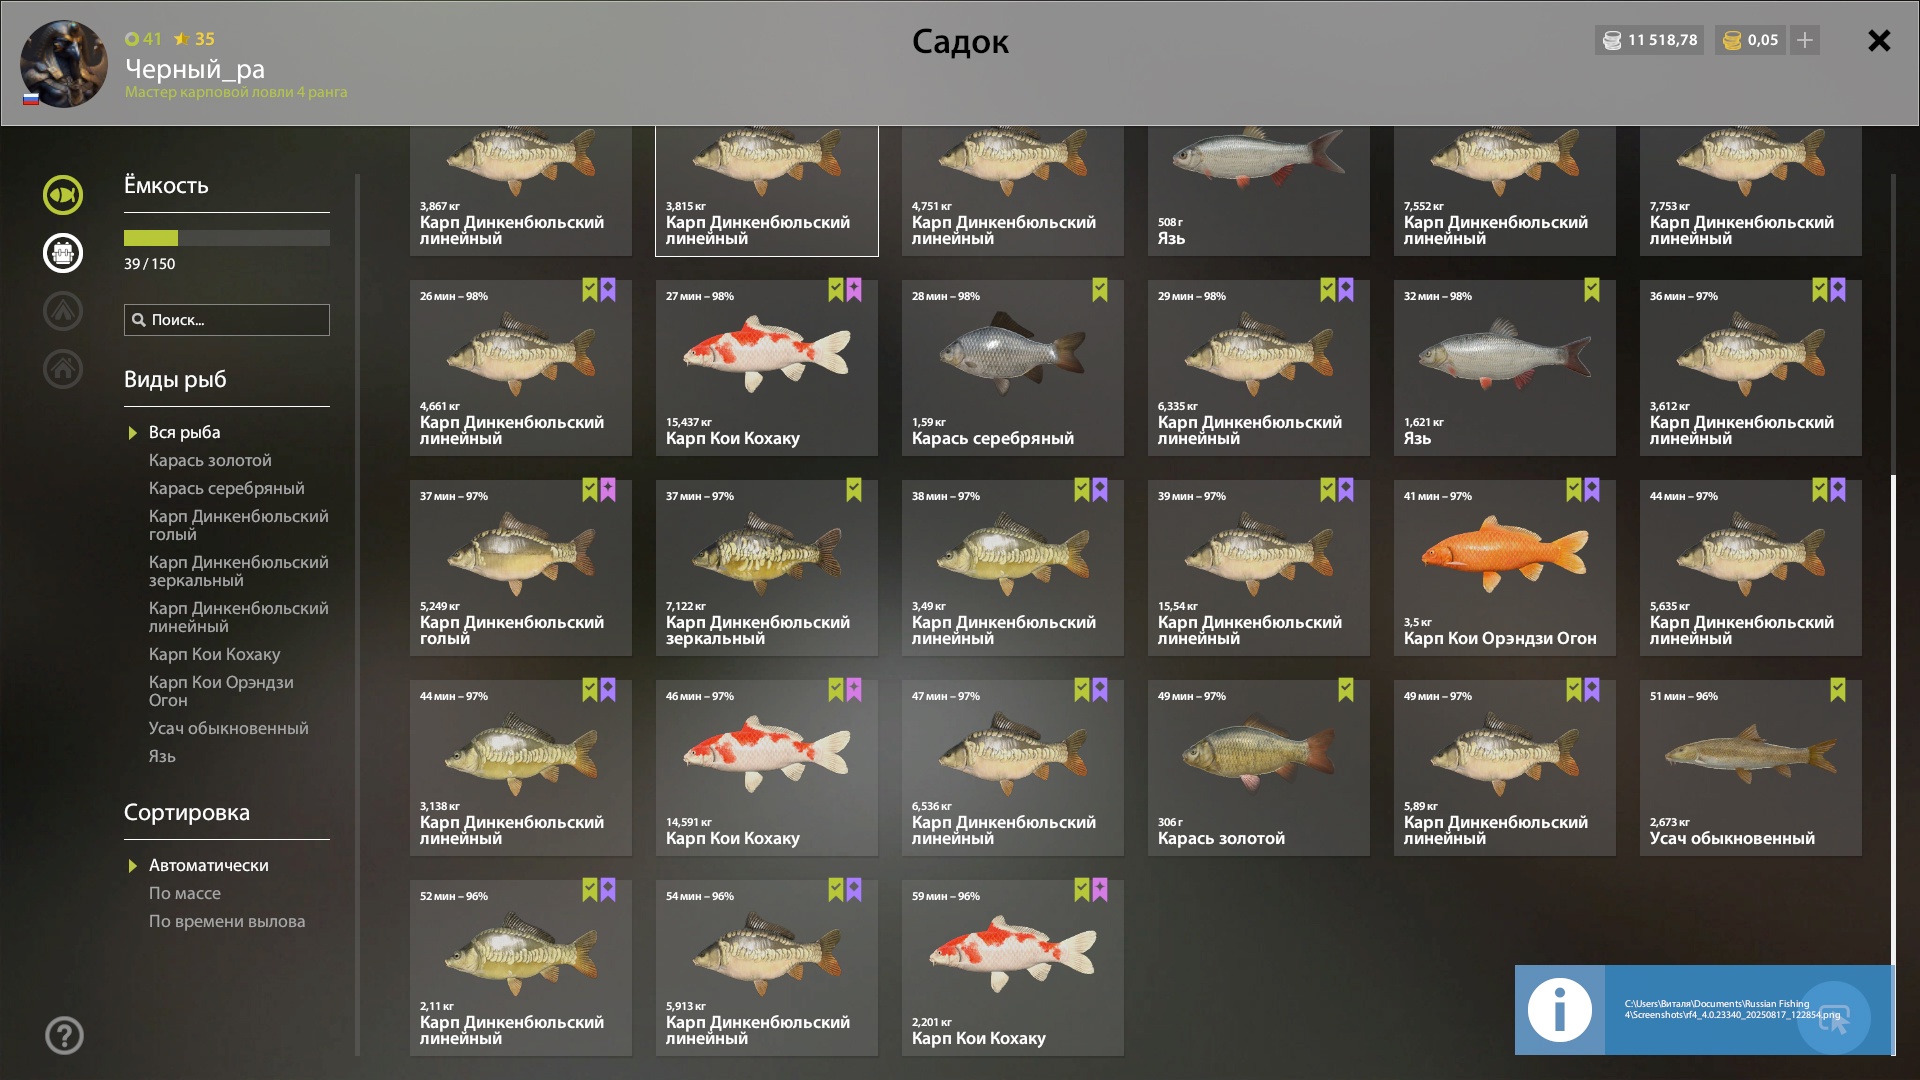The width and height of the screenshot is (1920, 1080).
Task: Filter by Карп Кои Кохаку species
Action: (215, 654)
